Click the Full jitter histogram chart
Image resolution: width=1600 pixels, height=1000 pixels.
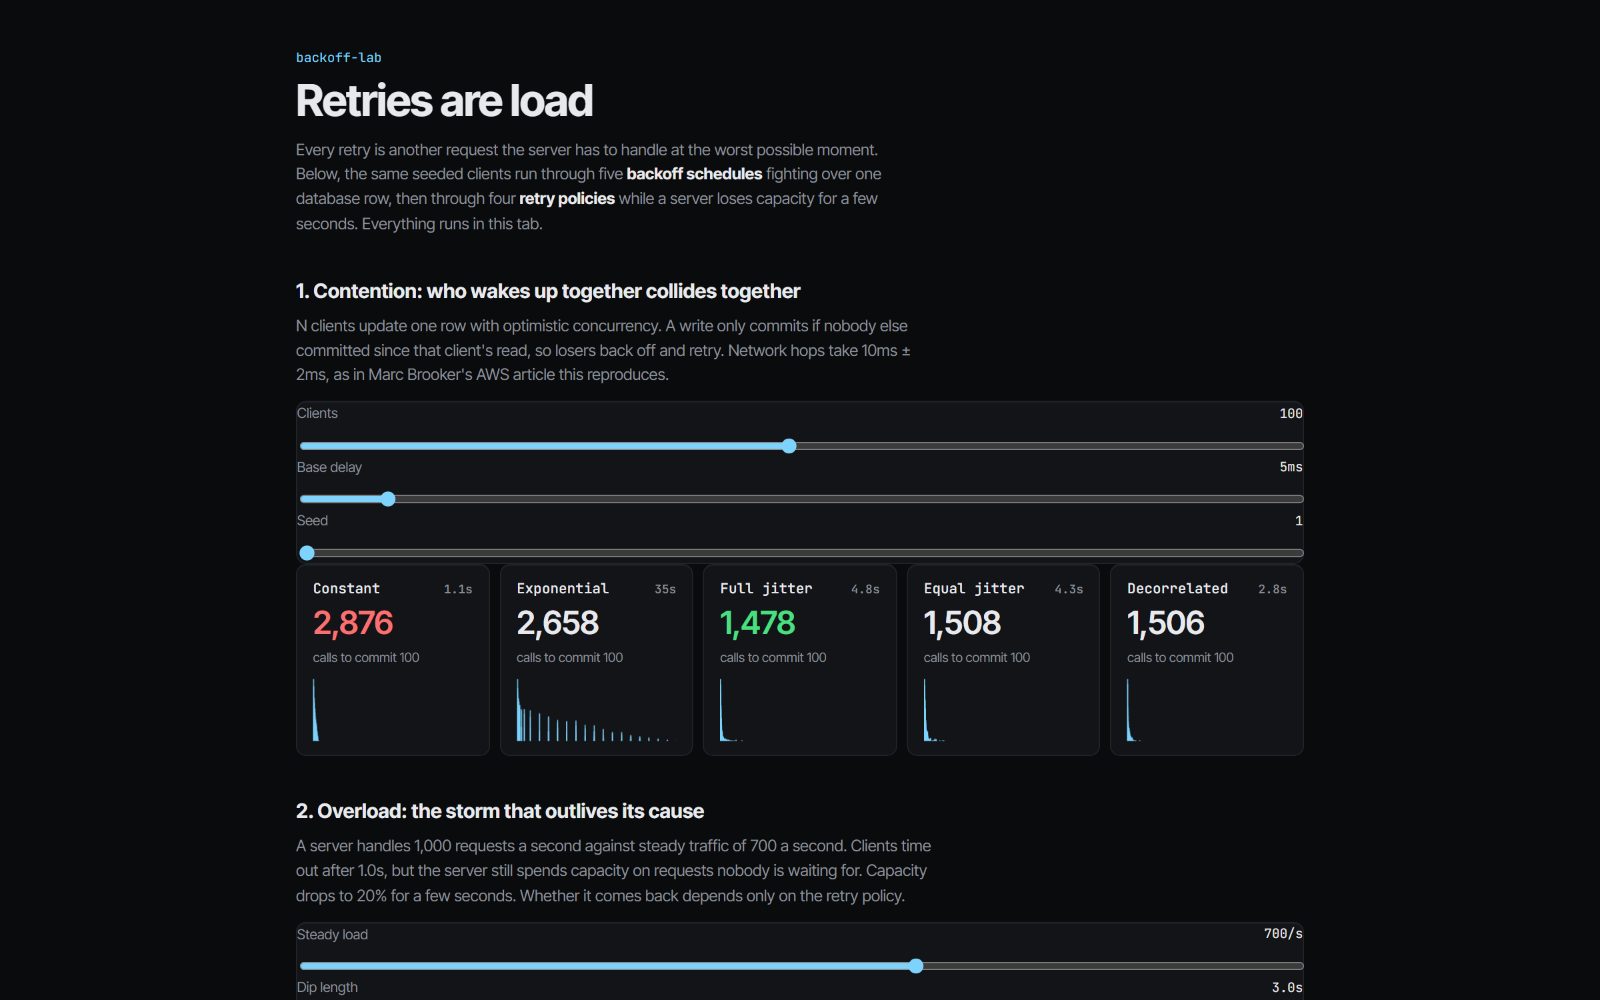pos(800,710)
